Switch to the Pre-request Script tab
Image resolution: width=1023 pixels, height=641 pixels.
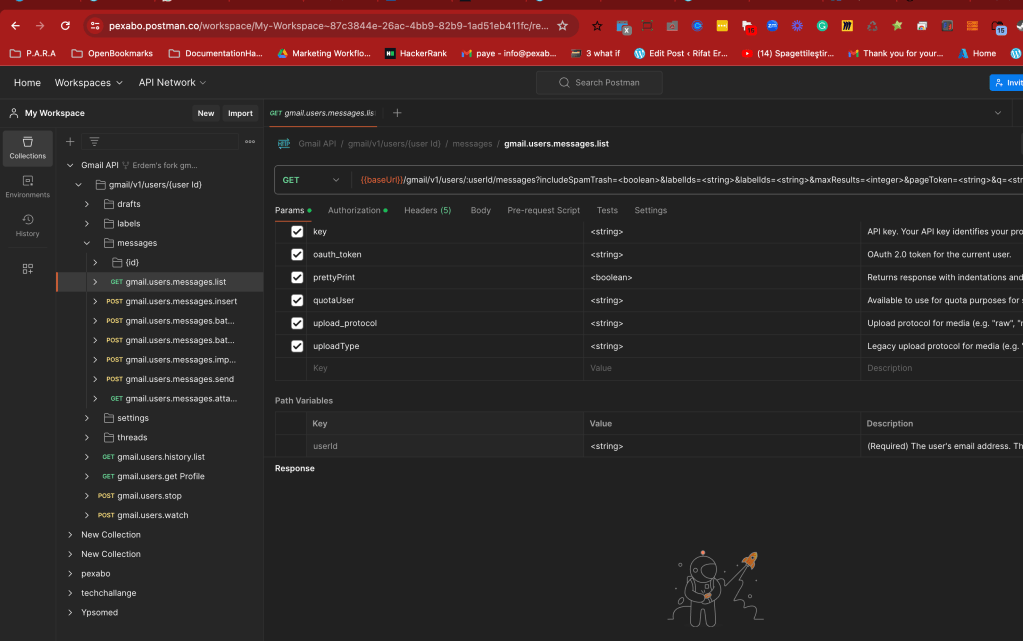tap(543, 210)
